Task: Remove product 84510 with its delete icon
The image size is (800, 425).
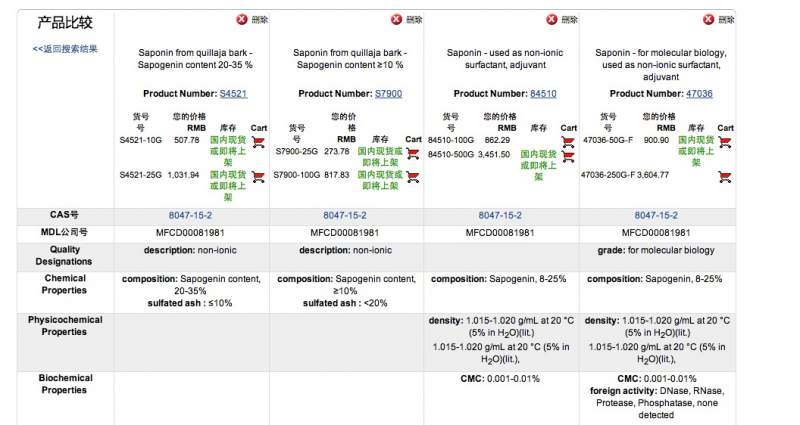Action: [x=551, y=19]
